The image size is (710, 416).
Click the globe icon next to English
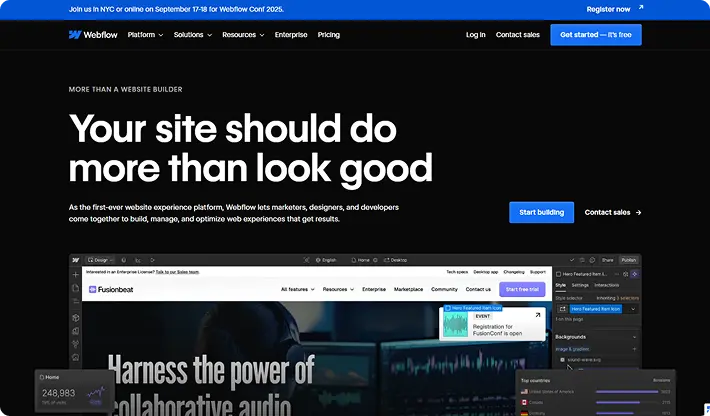click(318, 260)
